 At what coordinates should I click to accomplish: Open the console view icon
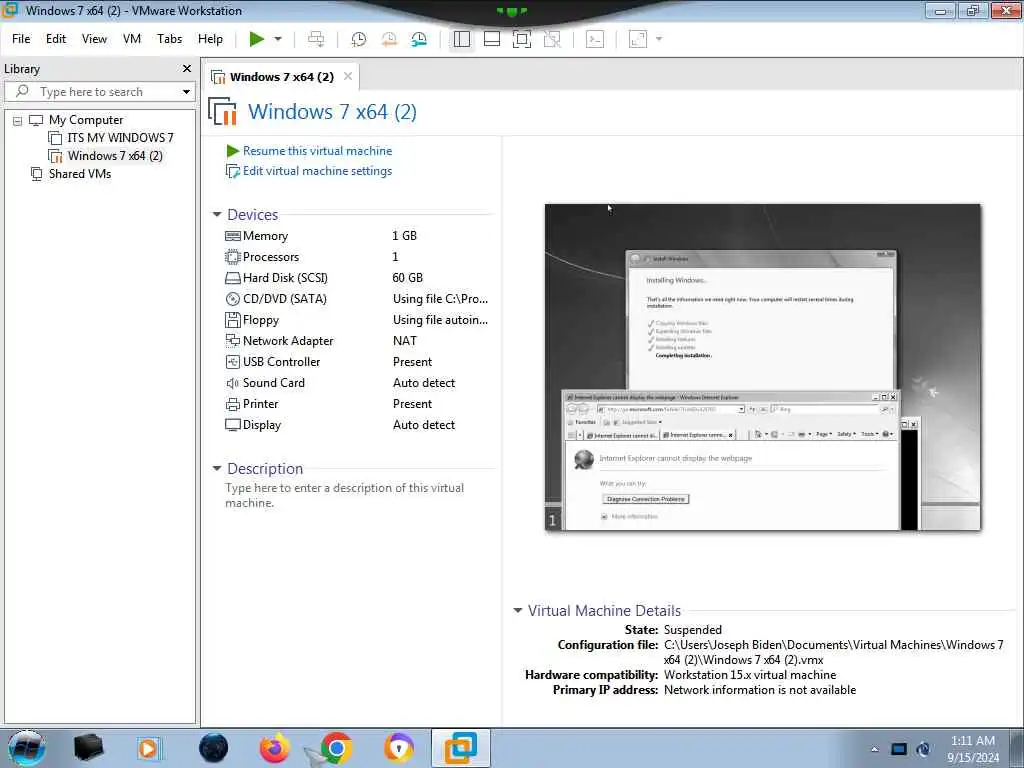click(595, 39)
